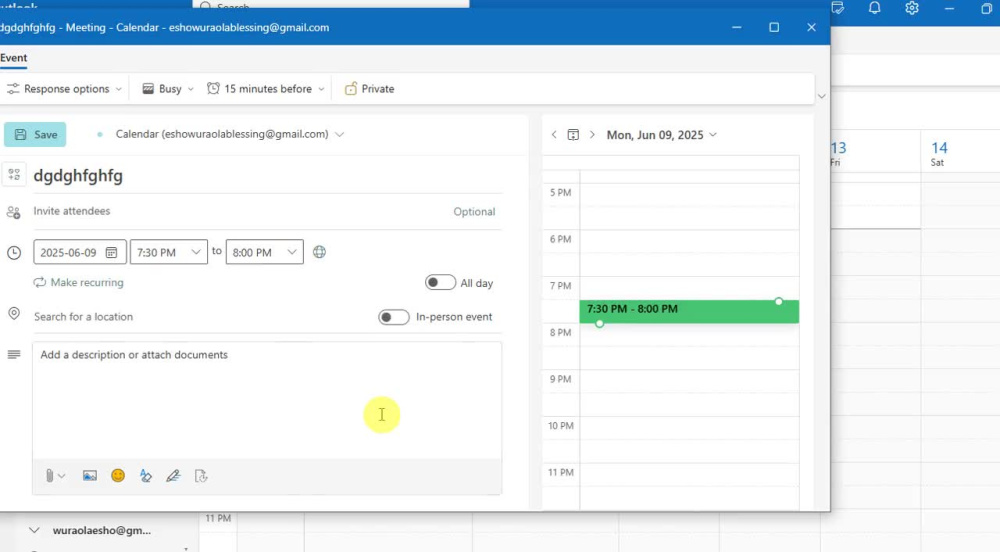This screenshot has width=1000, height=552.
Task: Open date picker calendar icon
Action: [x=111, y=252]
